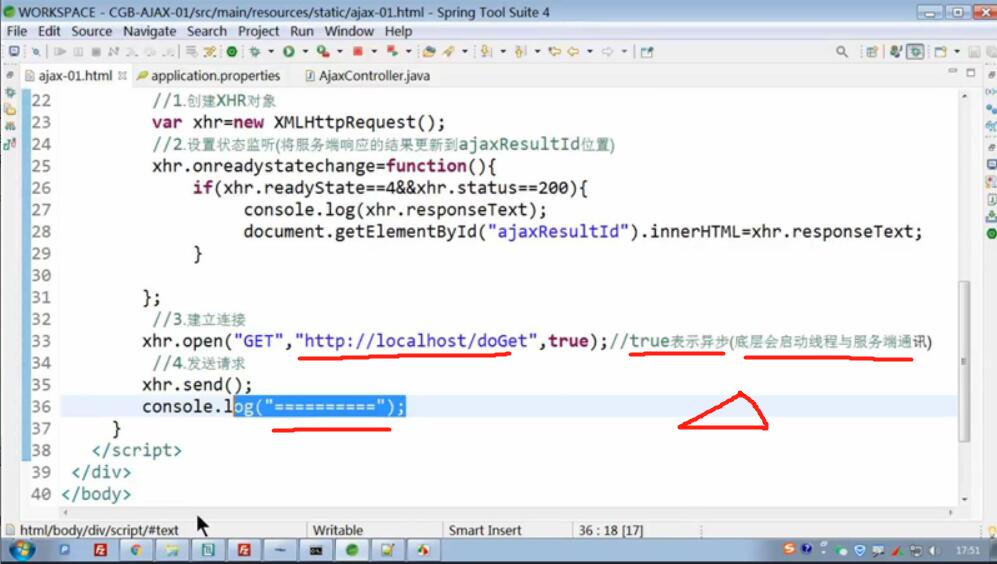
Task: Click the editor scrollbar up arrow
Action: [964, 95]
